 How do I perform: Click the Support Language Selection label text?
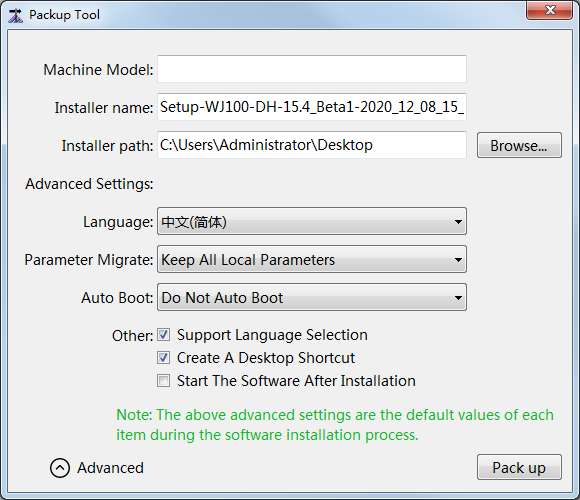pyautogui.click(x=272, y=335)
